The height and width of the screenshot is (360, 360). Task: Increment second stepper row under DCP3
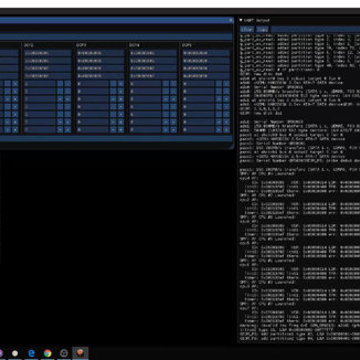[x=121, y=91]
